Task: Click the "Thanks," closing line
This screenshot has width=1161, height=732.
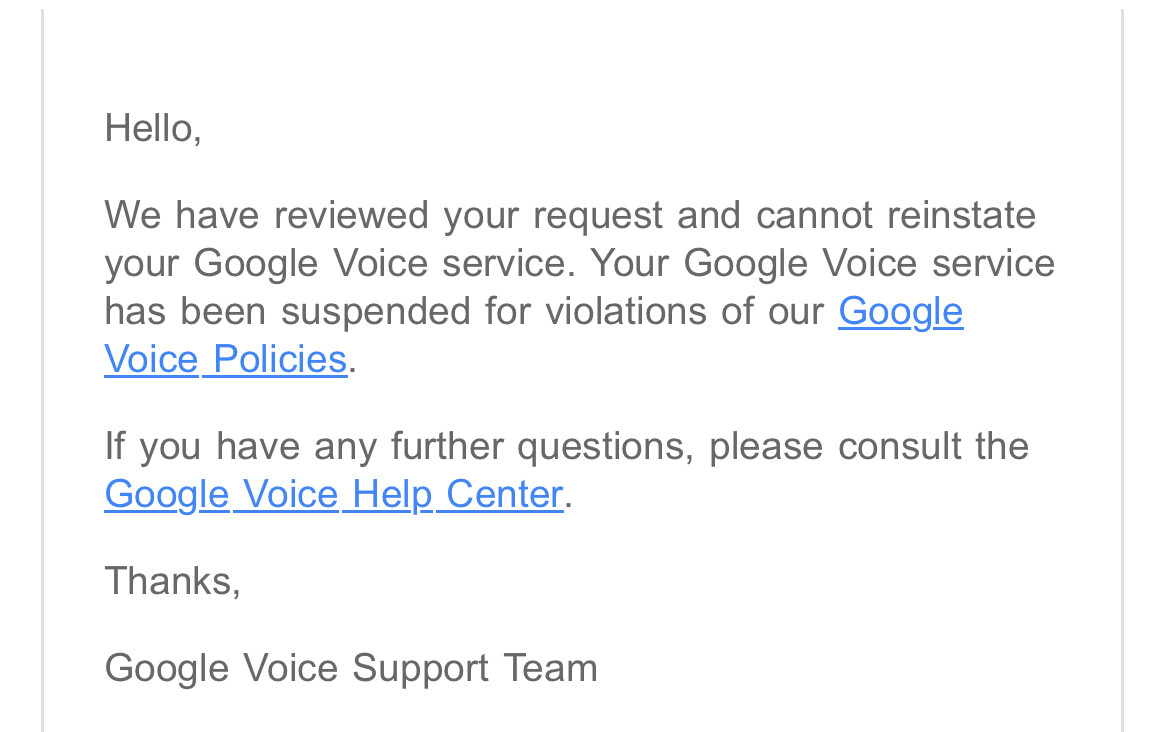Action: click(x=173, y=581)
